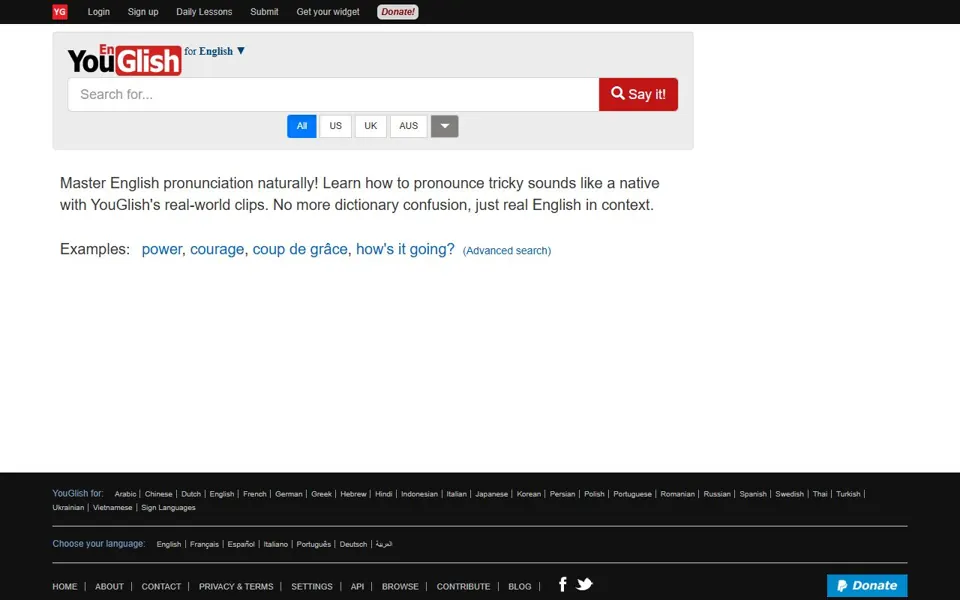Open YouGlish for Turkish

(849, 494)
